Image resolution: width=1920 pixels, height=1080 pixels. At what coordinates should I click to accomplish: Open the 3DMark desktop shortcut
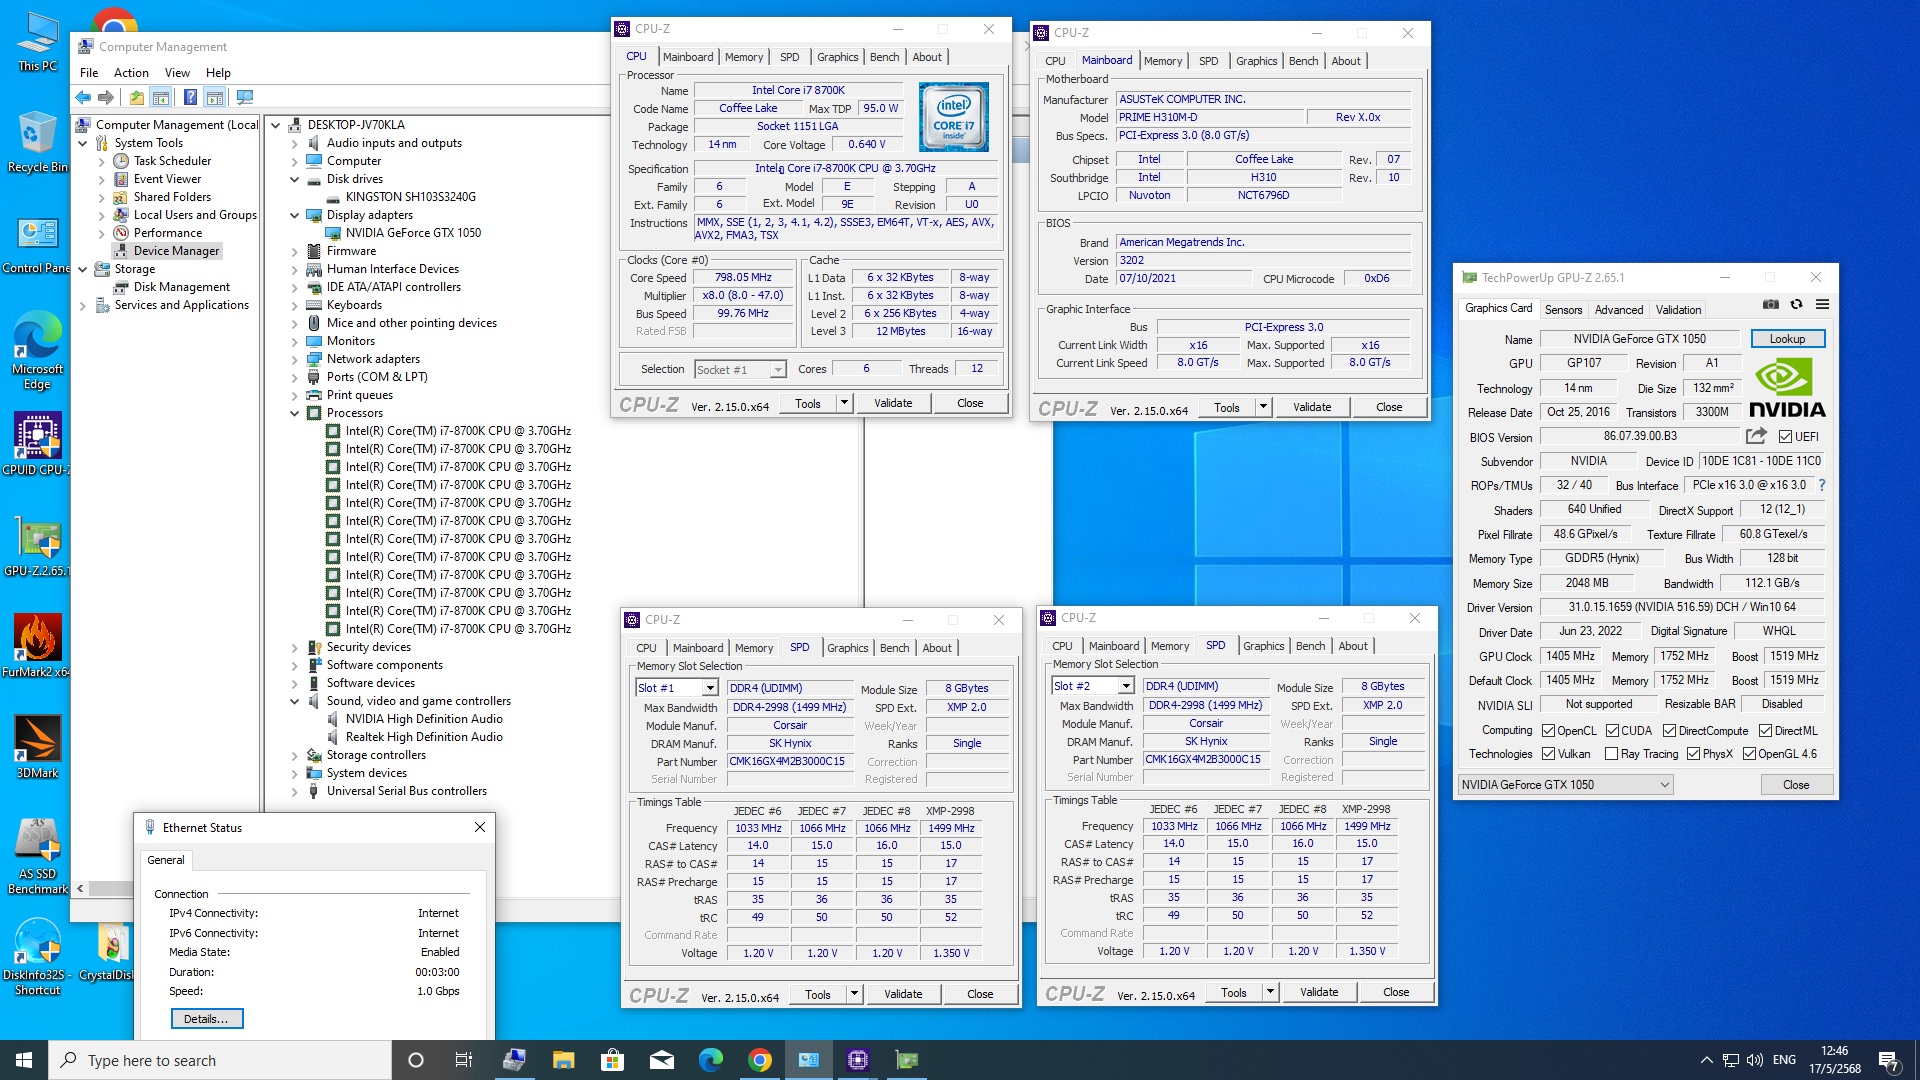[37, 747]
